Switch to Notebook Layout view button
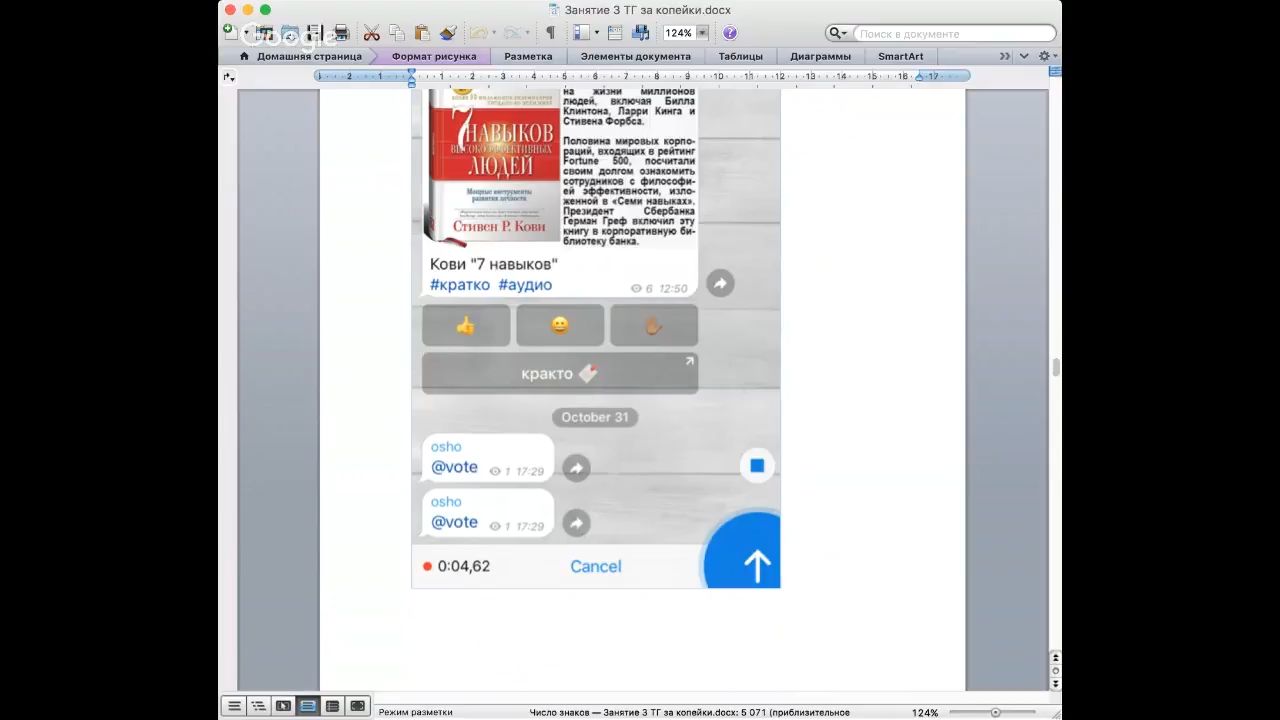Viewport: 1280px width, 720px height. coord(332,706)
